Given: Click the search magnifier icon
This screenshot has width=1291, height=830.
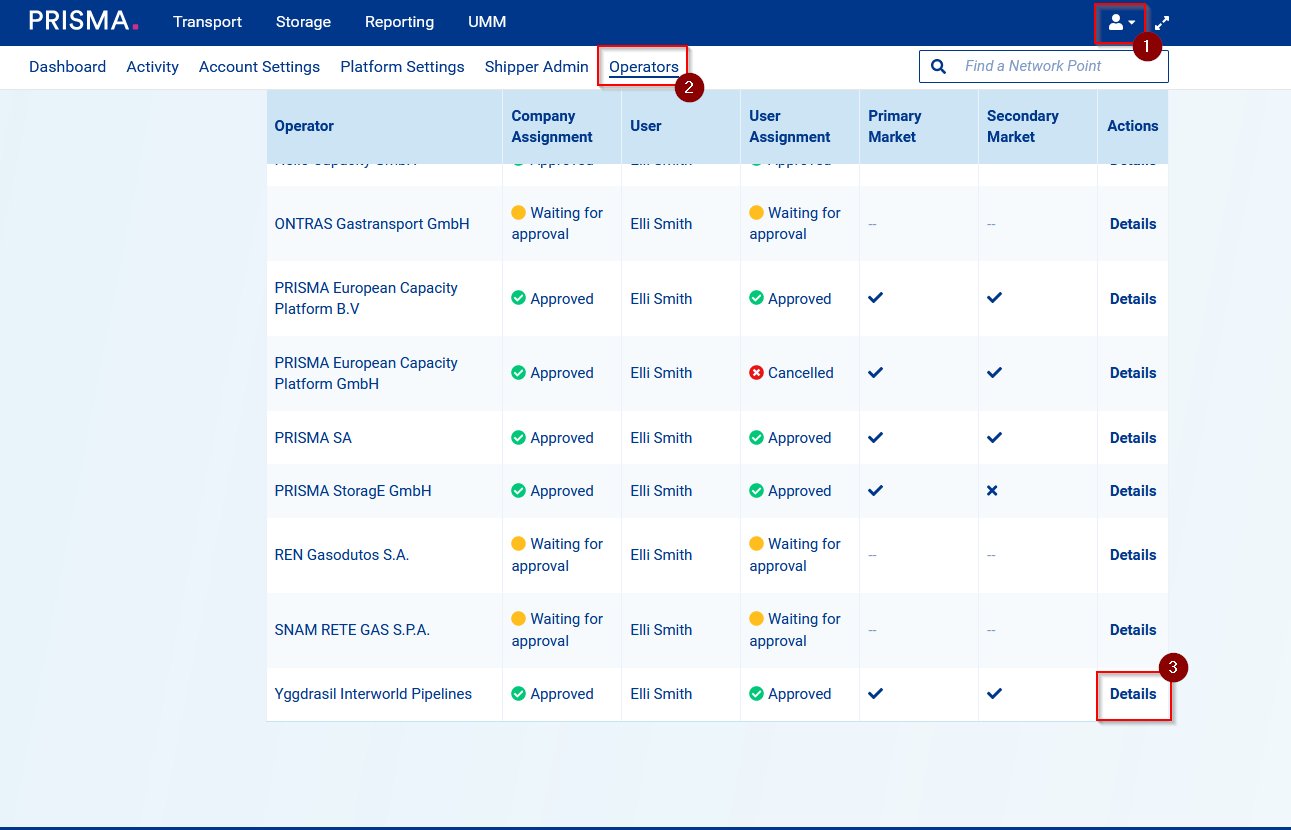Looking at the screenshot, I should (938, 66).
